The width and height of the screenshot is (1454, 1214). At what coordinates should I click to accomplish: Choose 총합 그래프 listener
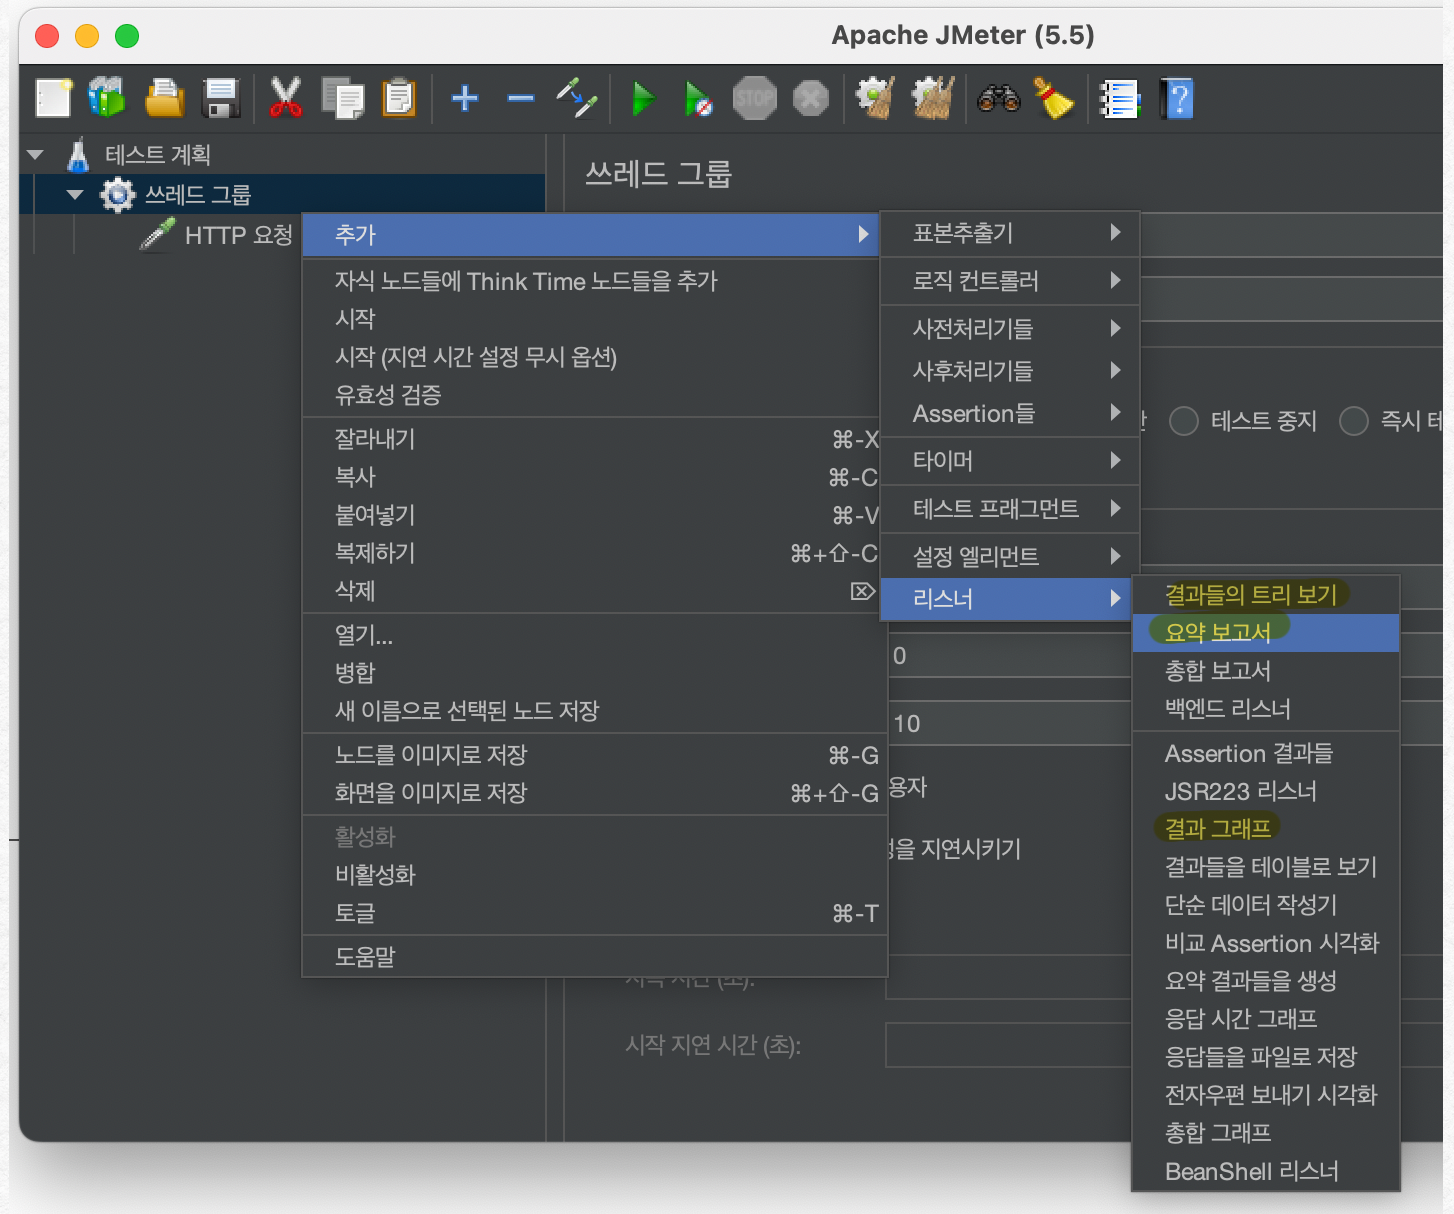[1266, 1133]
